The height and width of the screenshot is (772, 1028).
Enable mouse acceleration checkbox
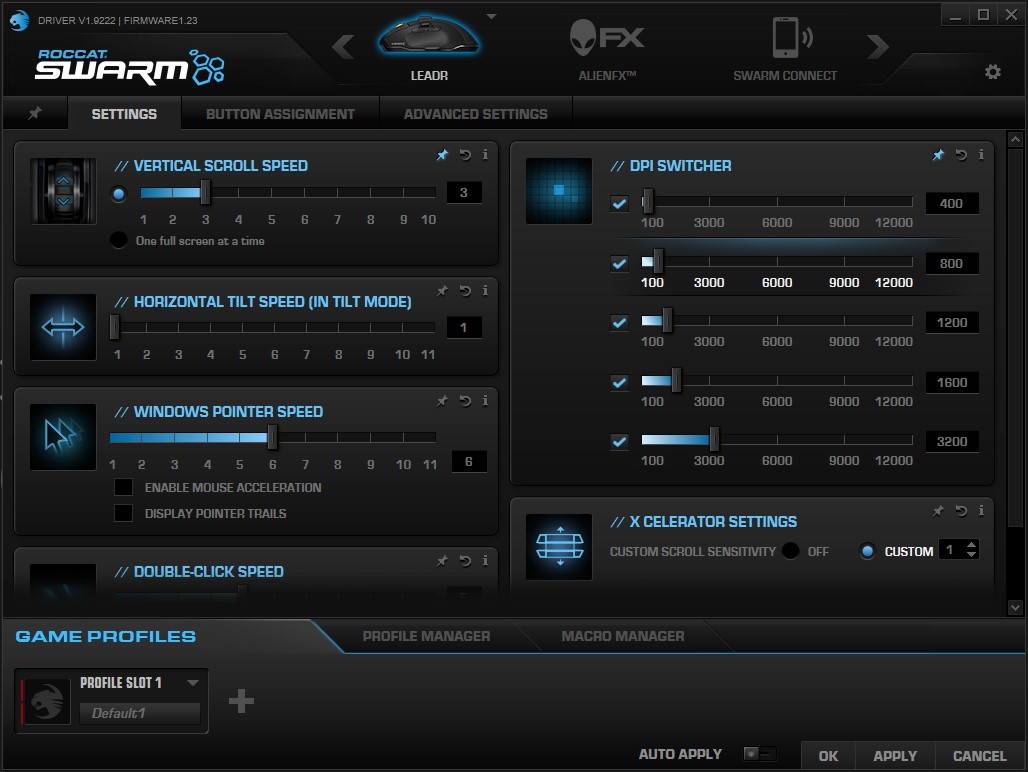pyautogui.click(x=123, y=487)
